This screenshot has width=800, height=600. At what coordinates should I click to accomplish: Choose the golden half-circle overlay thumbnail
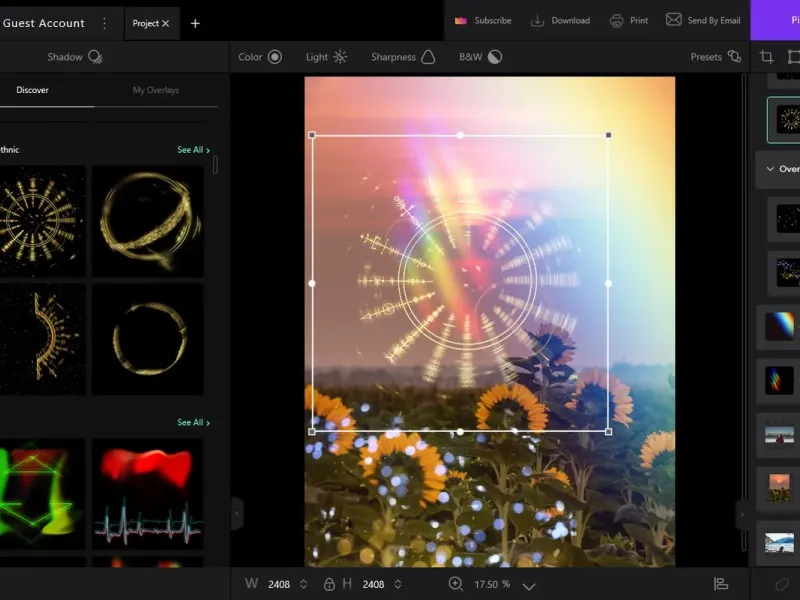40,339
